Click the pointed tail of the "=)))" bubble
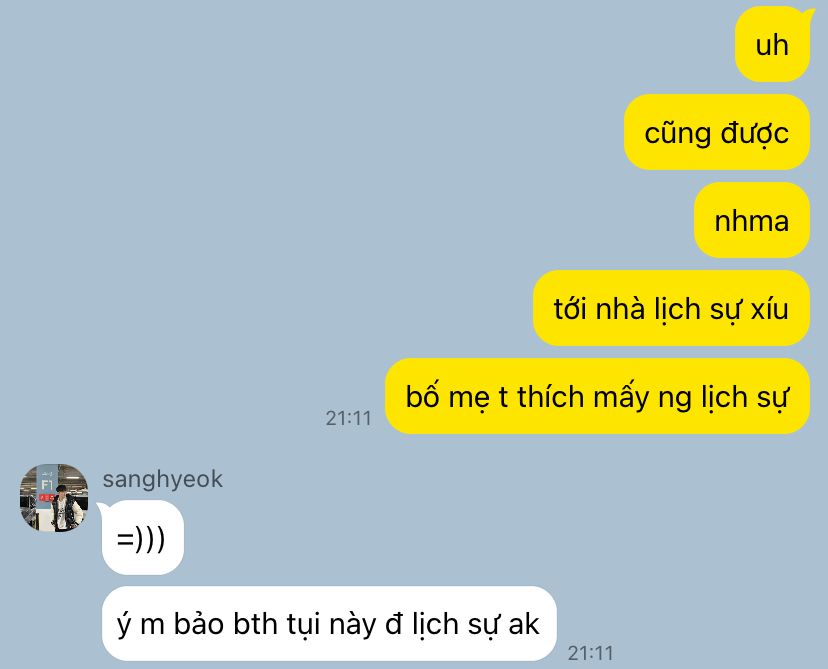828x669 pixels. [x=101, y=507]
